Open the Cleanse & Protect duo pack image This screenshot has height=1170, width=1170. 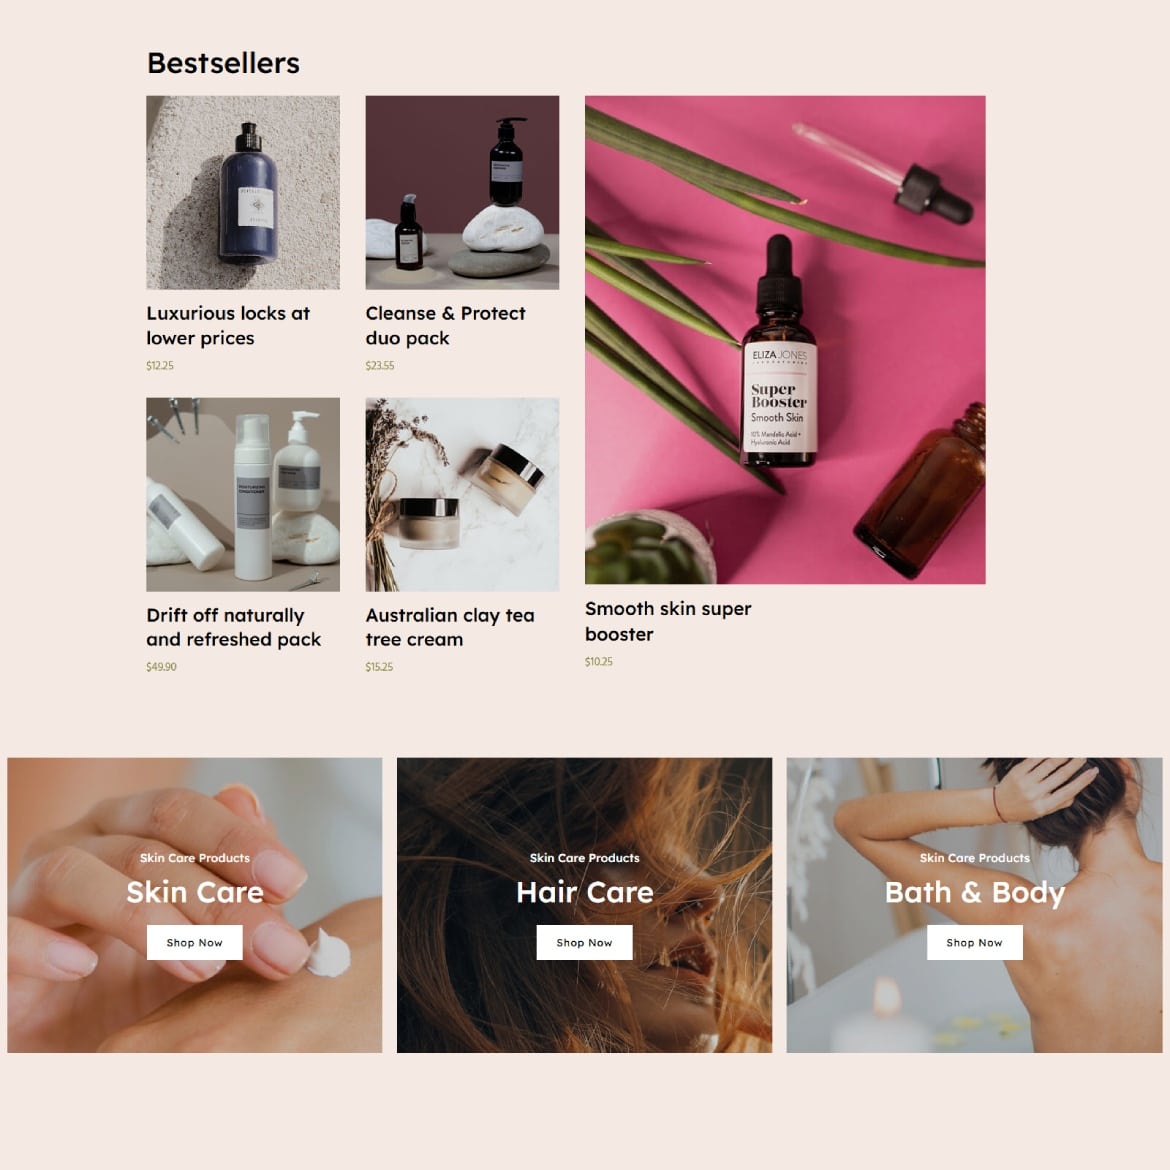462,192
